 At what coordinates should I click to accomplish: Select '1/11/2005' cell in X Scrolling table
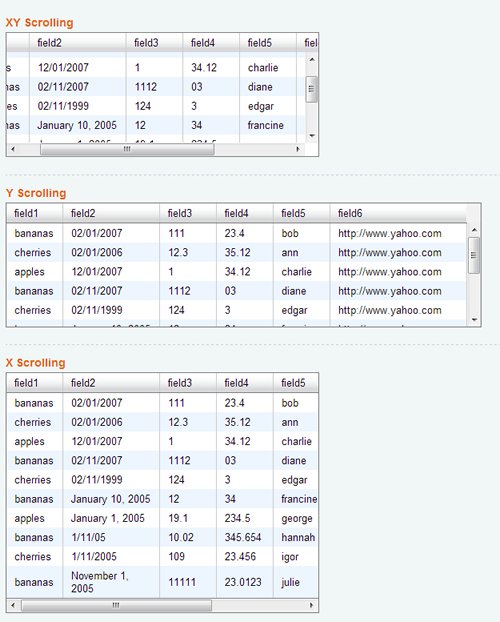point(111,557)
